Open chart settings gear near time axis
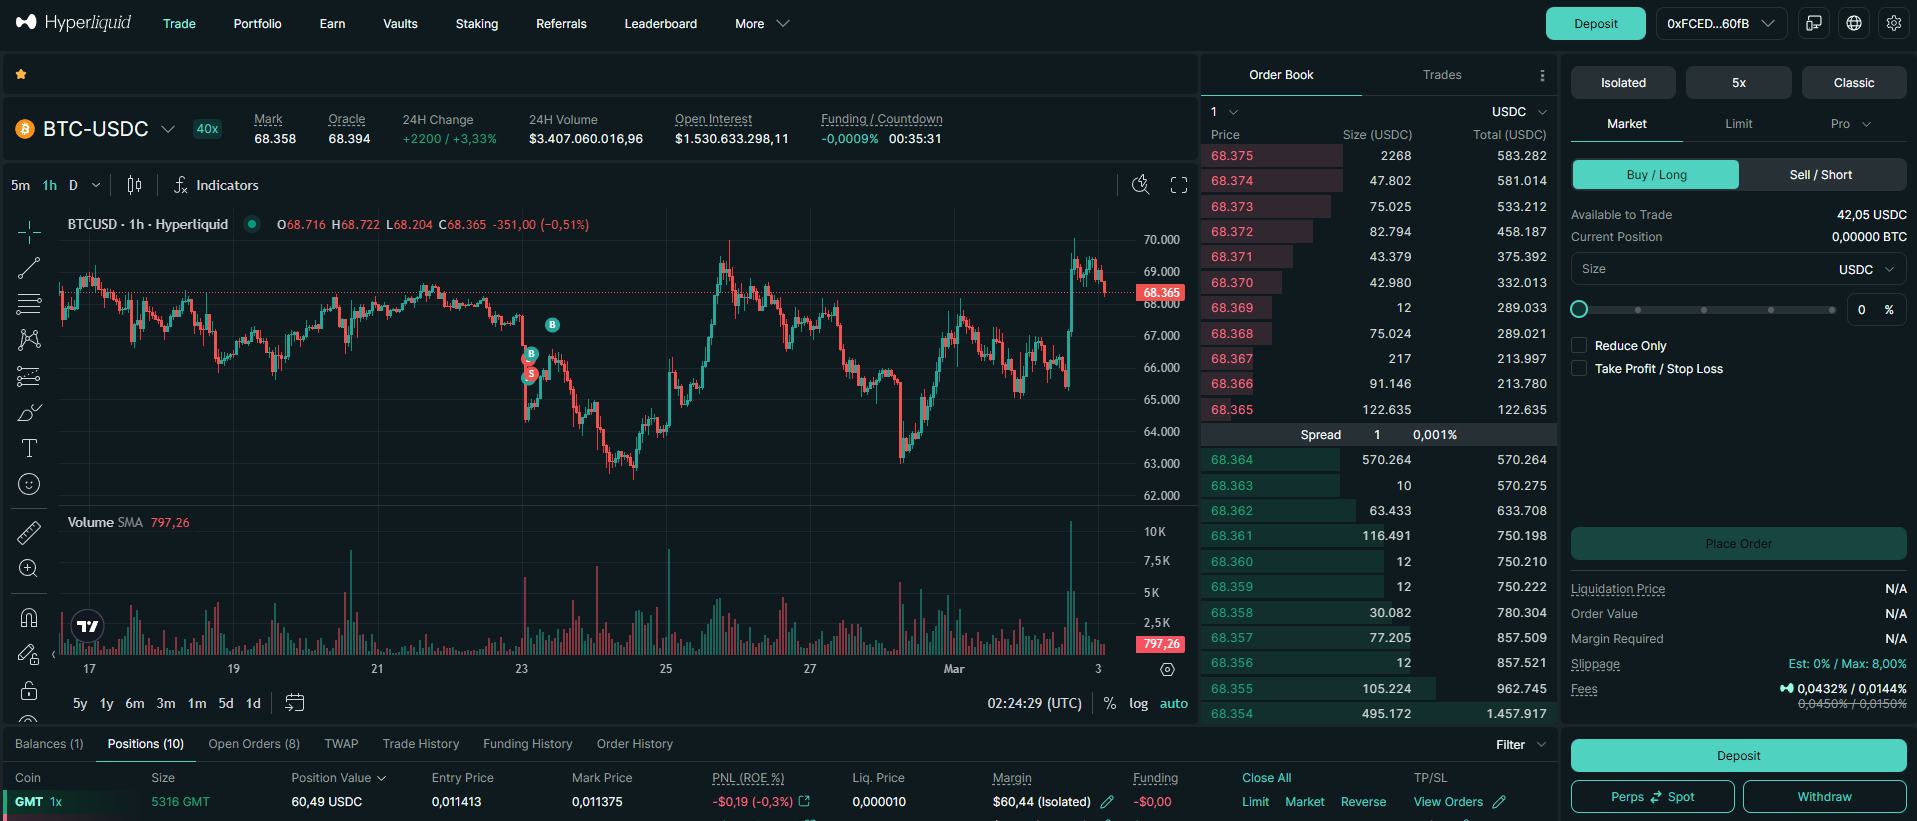This screenshot has height=821, width=1917. (1167, 669)
